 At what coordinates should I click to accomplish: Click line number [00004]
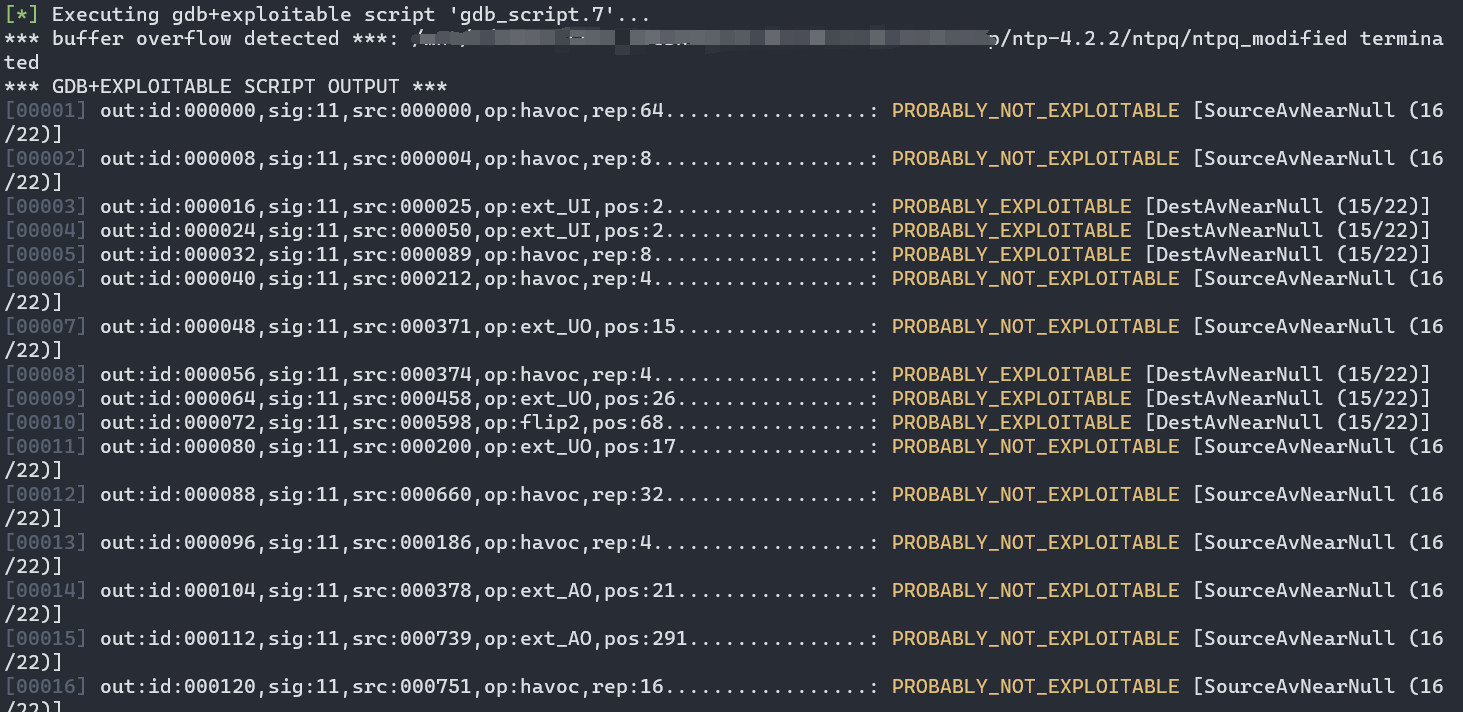[x=46, y=231]
